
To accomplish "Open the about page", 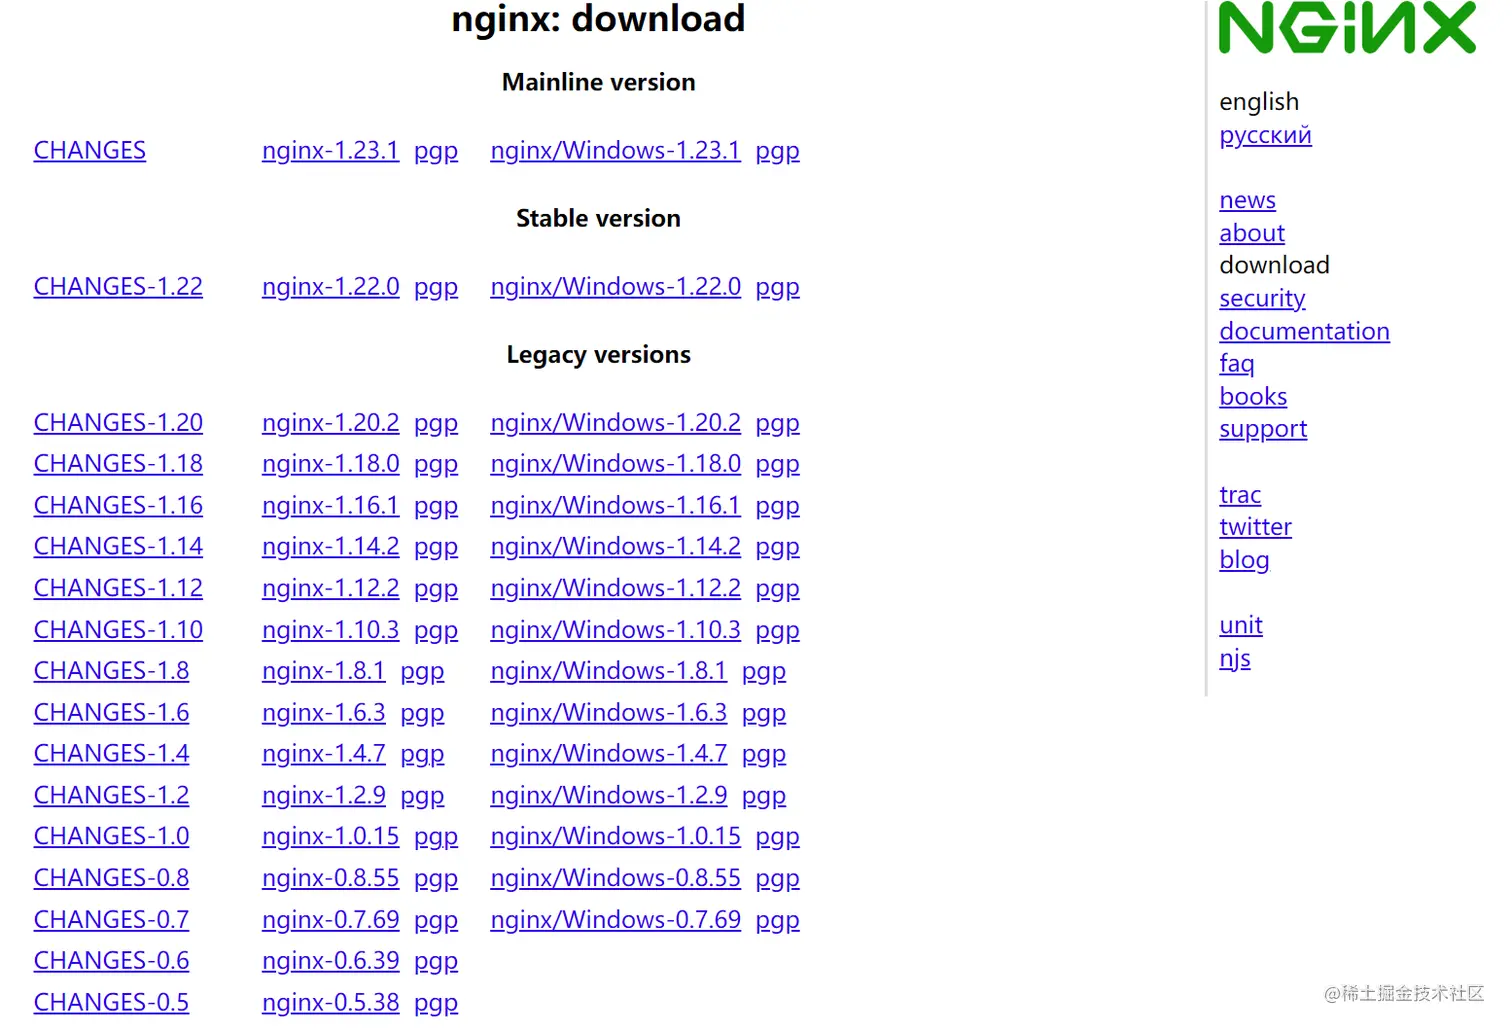I will [x=1252, y=233].
